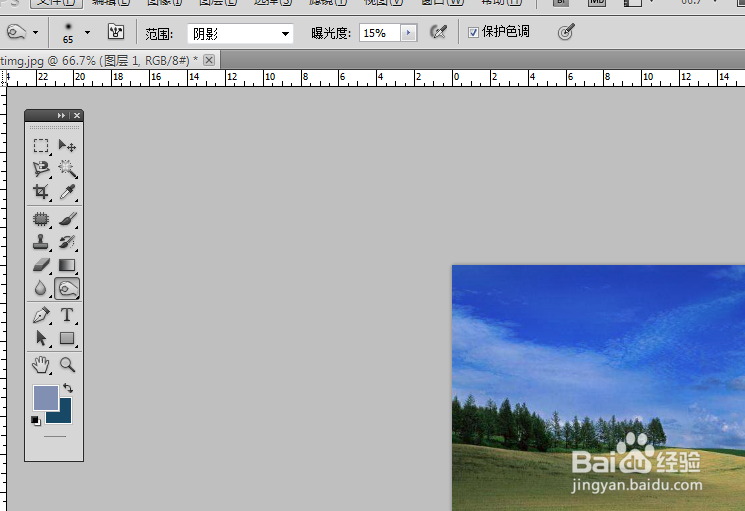Select the Zoom magnifier tool
Viewport: 745px width, 511px height.
click(67, 365)
